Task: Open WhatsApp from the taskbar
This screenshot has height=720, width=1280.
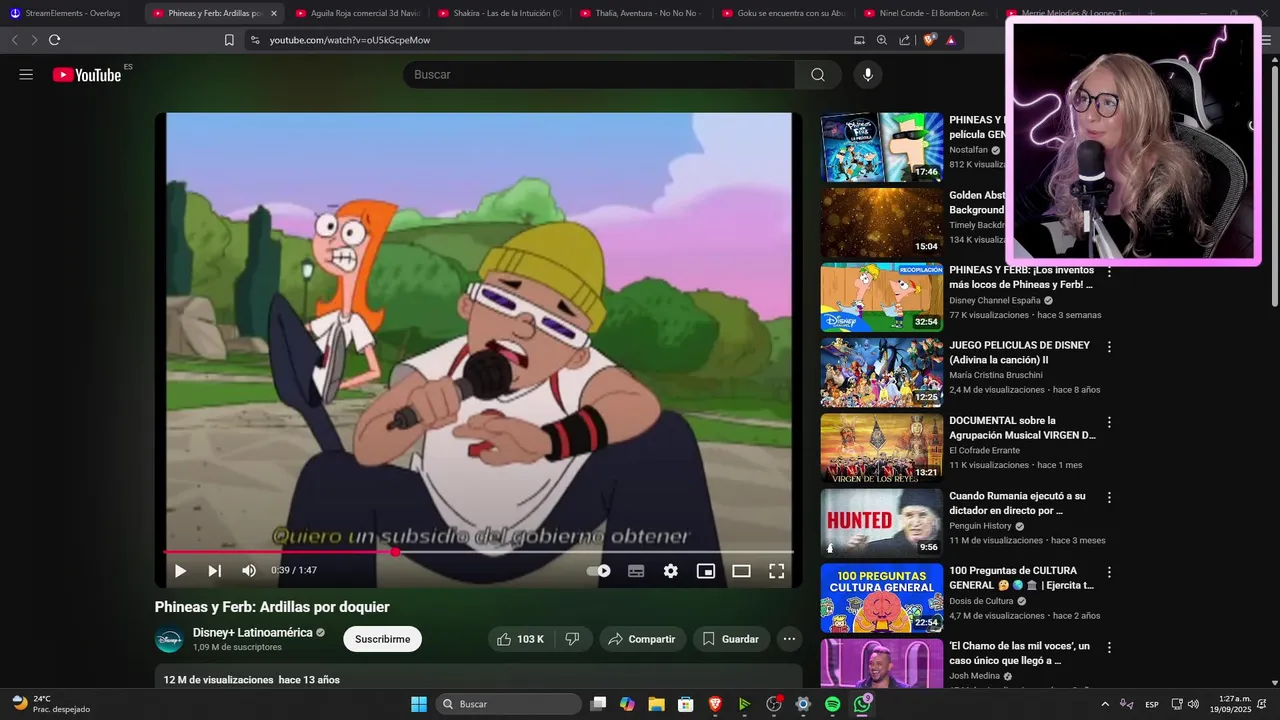Action: (x=862, y=704)
